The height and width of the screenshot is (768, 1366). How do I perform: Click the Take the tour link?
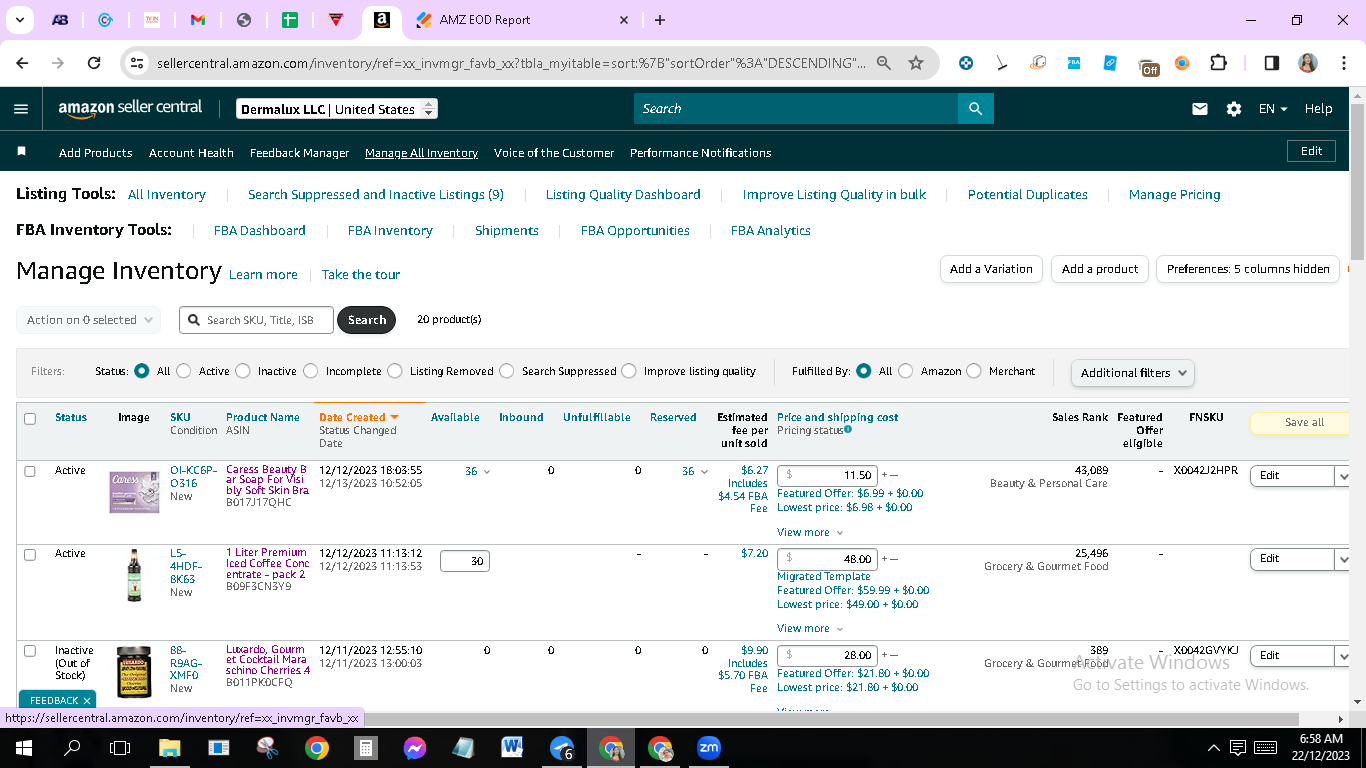[361, 275]
